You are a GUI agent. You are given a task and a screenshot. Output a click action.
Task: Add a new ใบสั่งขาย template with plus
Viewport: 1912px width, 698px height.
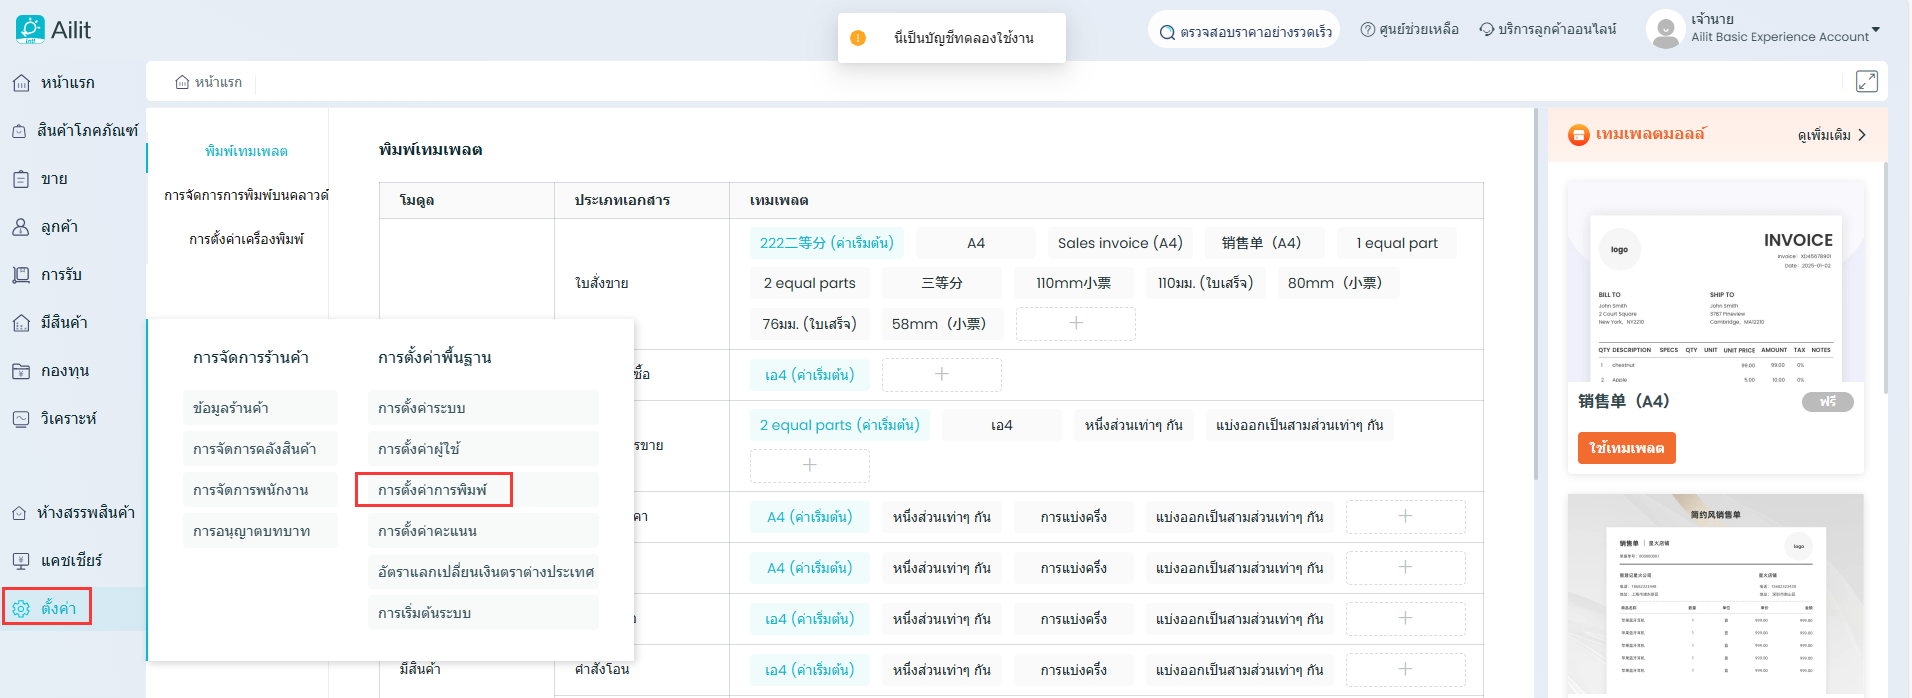pos(1075,324)
